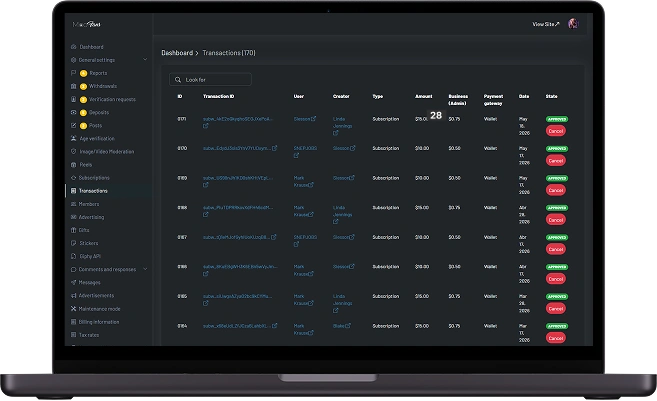Click external-link icon next to Blake creator
Screen dimensions: 657x401
[x=348, y=326]
